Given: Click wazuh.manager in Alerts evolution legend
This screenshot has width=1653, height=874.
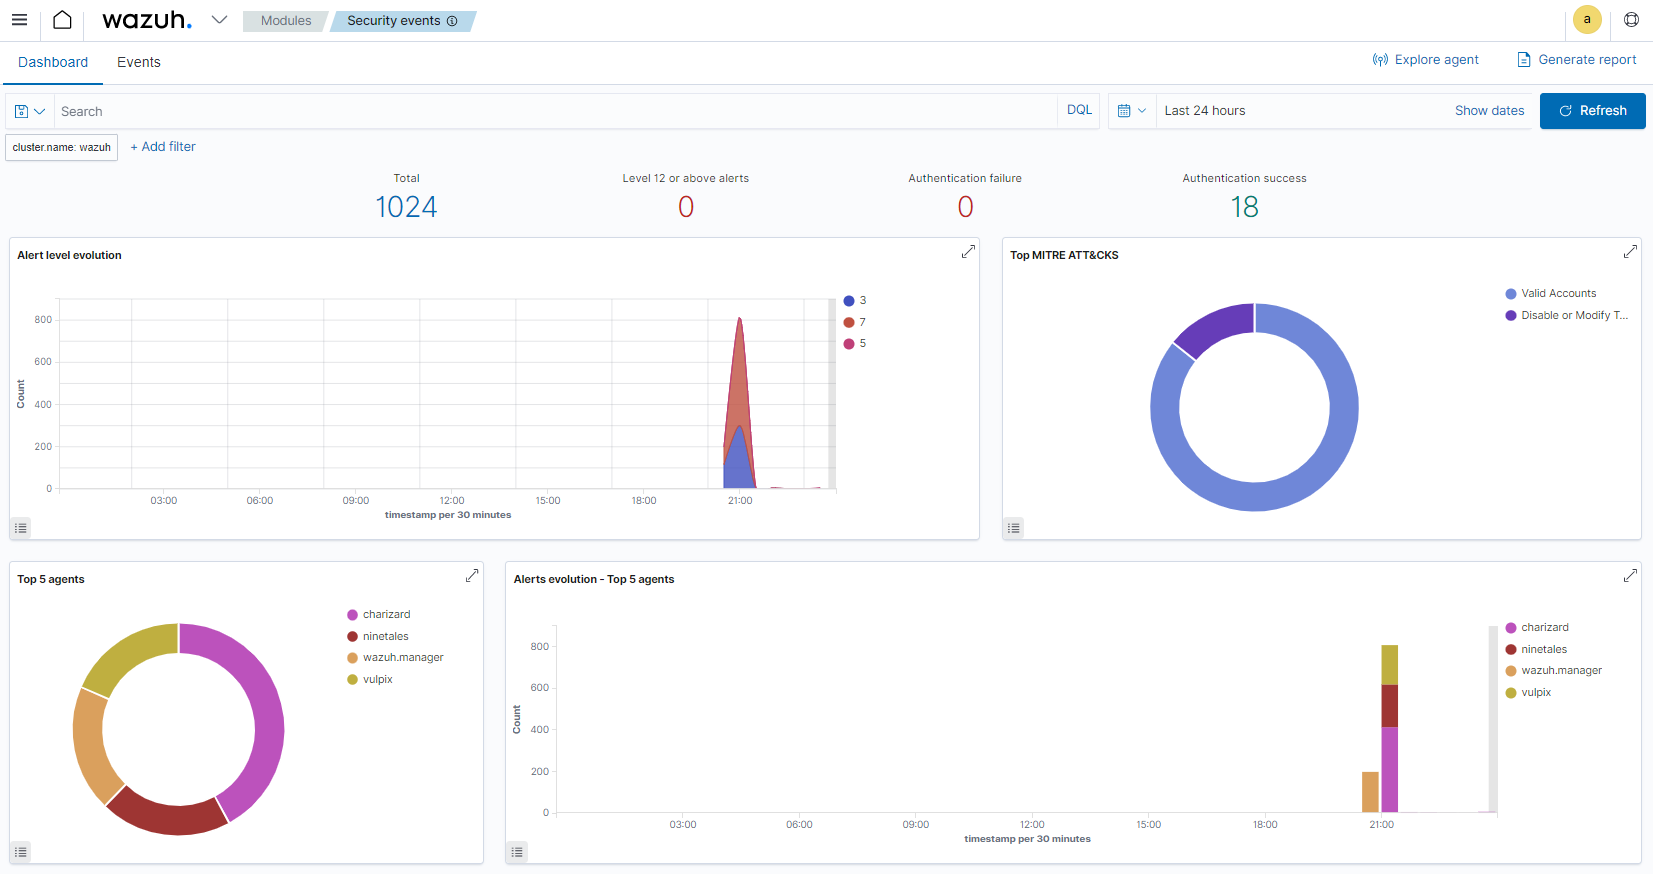Looking at the screenshot, I should [x=1554, y=671].
